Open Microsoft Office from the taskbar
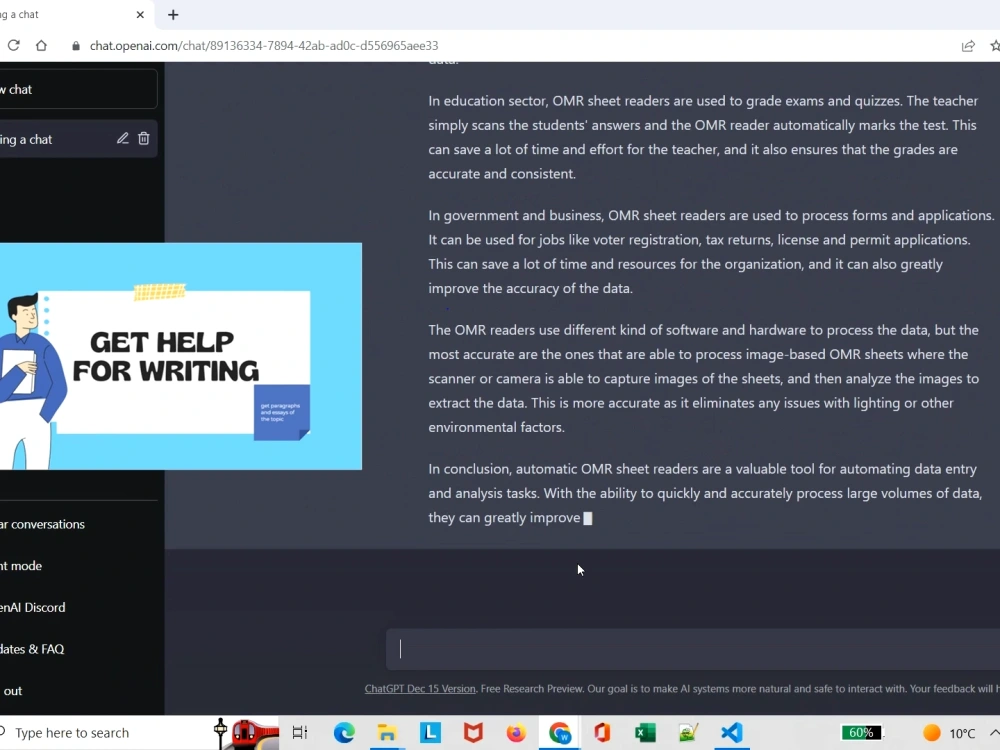The height and width of the screenshot is (750, 1000). [603, 733]
